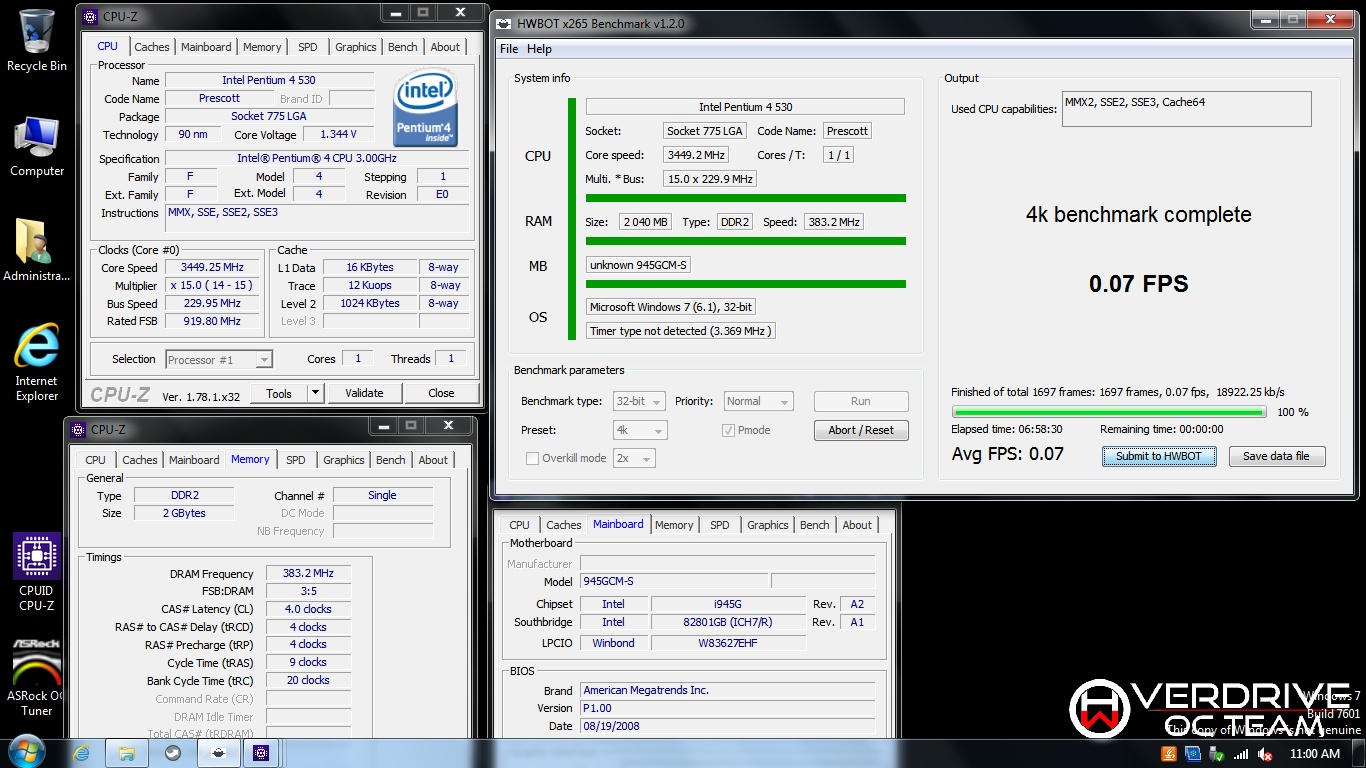Select Graphics tab in the Mainboard CPU-Z window
1366x768 pixels.
[x=768, y=525]
